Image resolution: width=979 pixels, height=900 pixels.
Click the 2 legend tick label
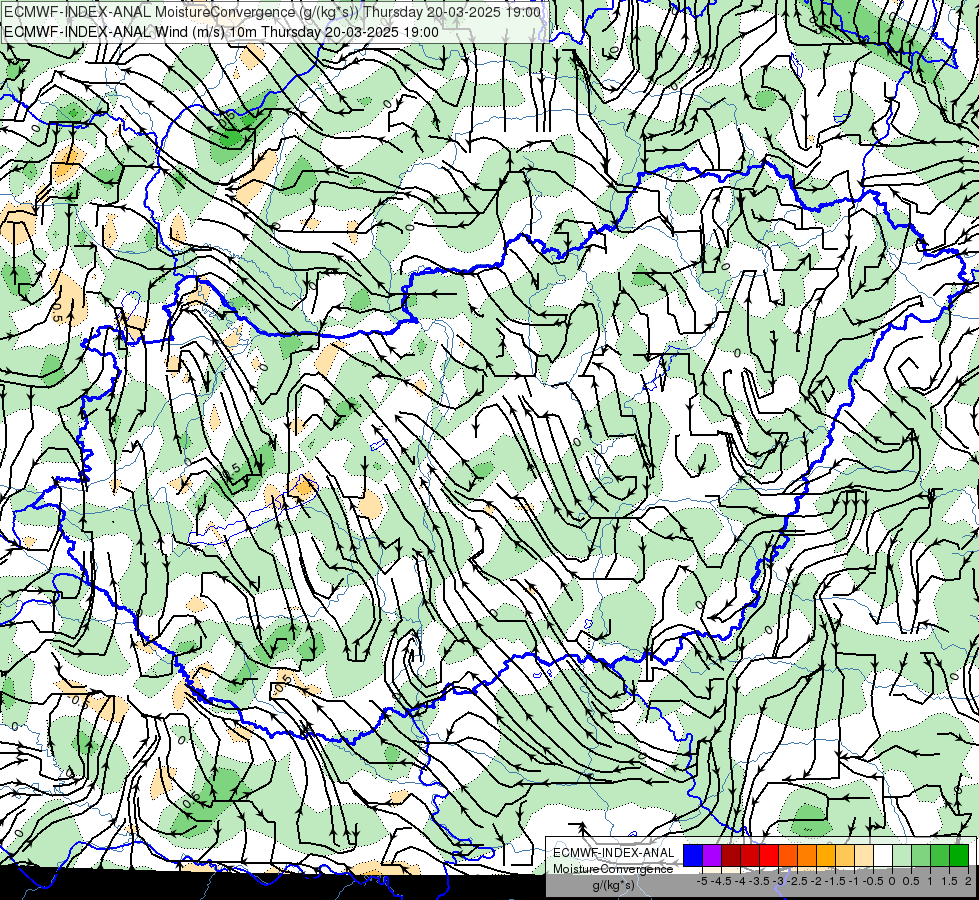click(968, 881)
